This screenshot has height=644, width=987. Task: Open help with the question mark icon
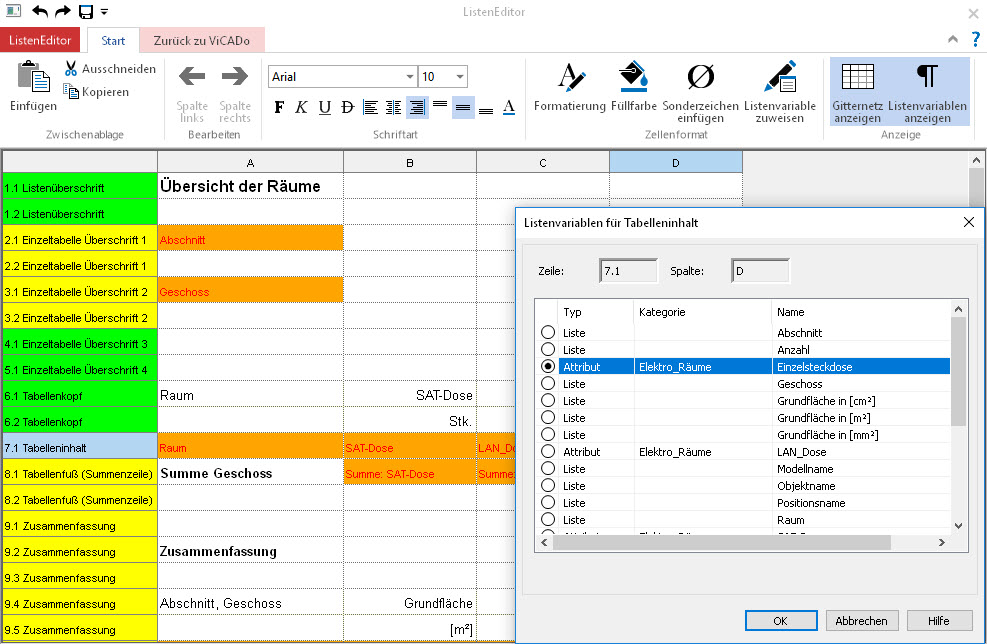(x=976, y=39)
